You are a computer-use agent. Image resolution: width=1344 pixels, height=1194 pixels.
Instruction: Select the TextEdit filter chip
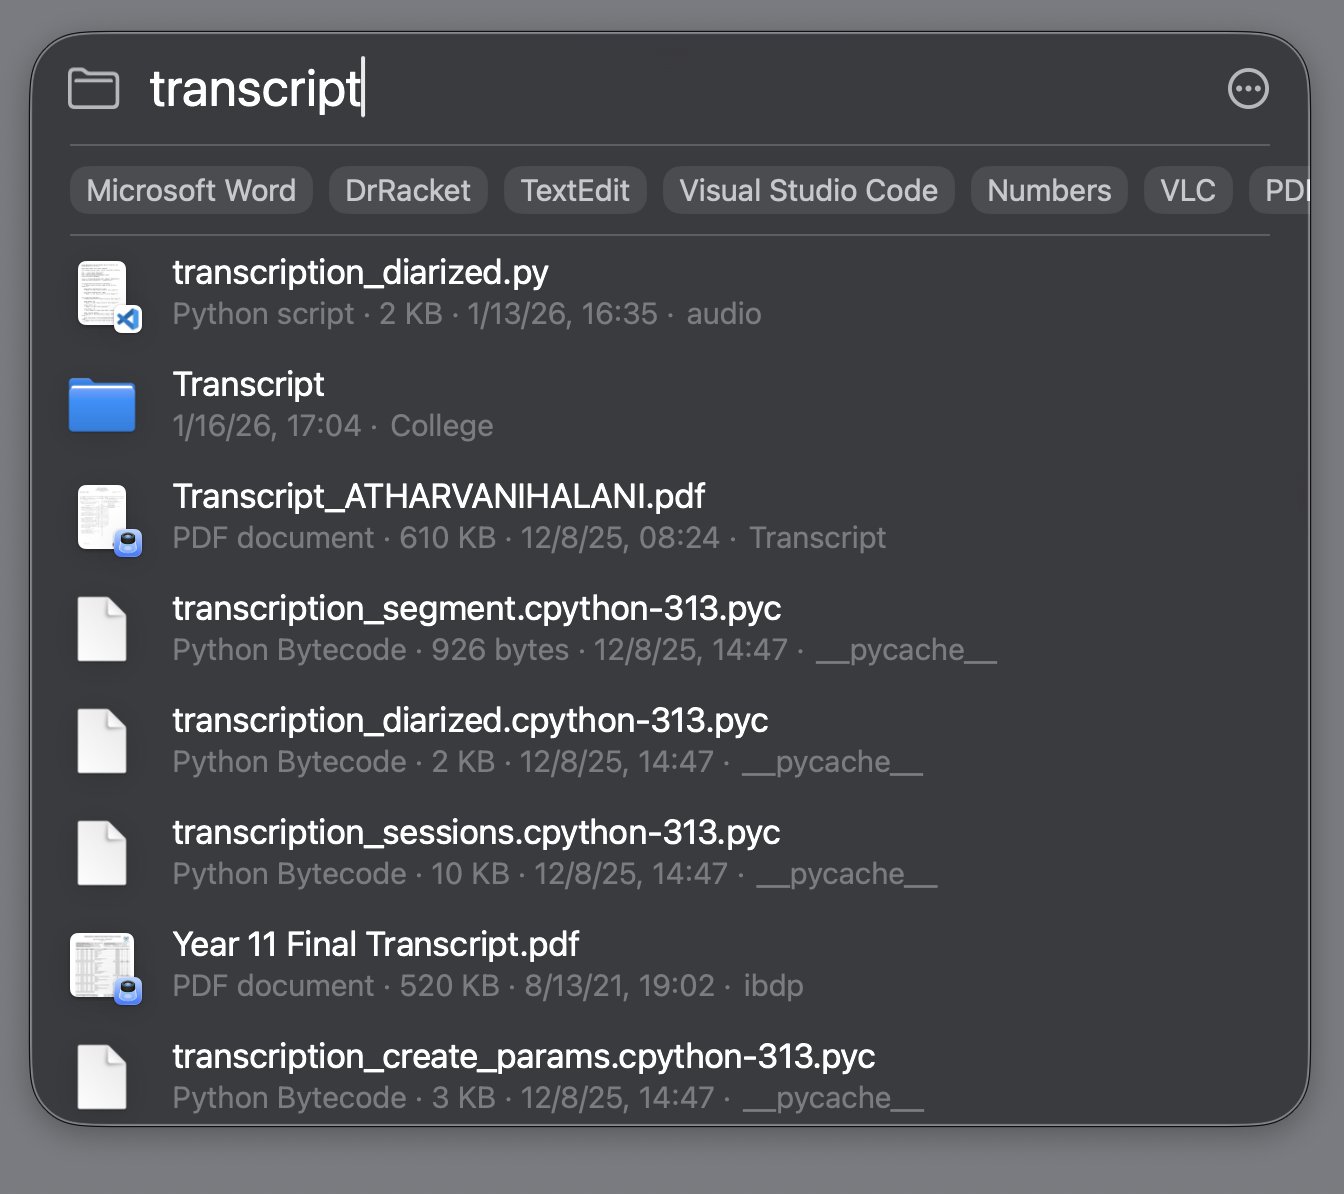coord(575,190)
